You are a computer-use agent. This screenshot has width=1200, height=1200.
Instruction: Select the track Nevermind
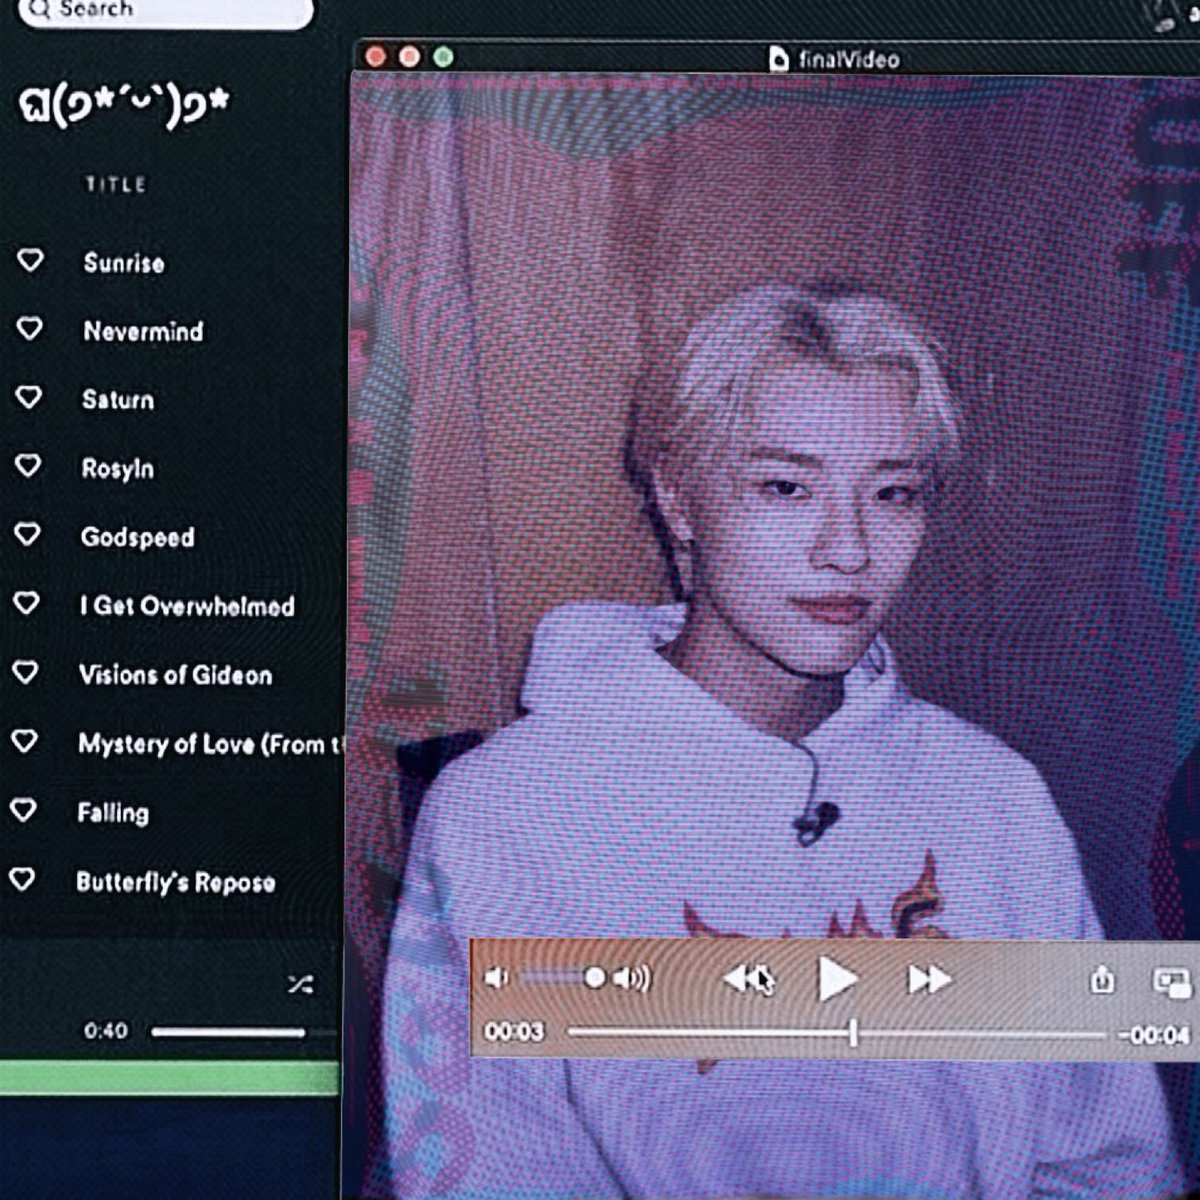coord(143,331)
